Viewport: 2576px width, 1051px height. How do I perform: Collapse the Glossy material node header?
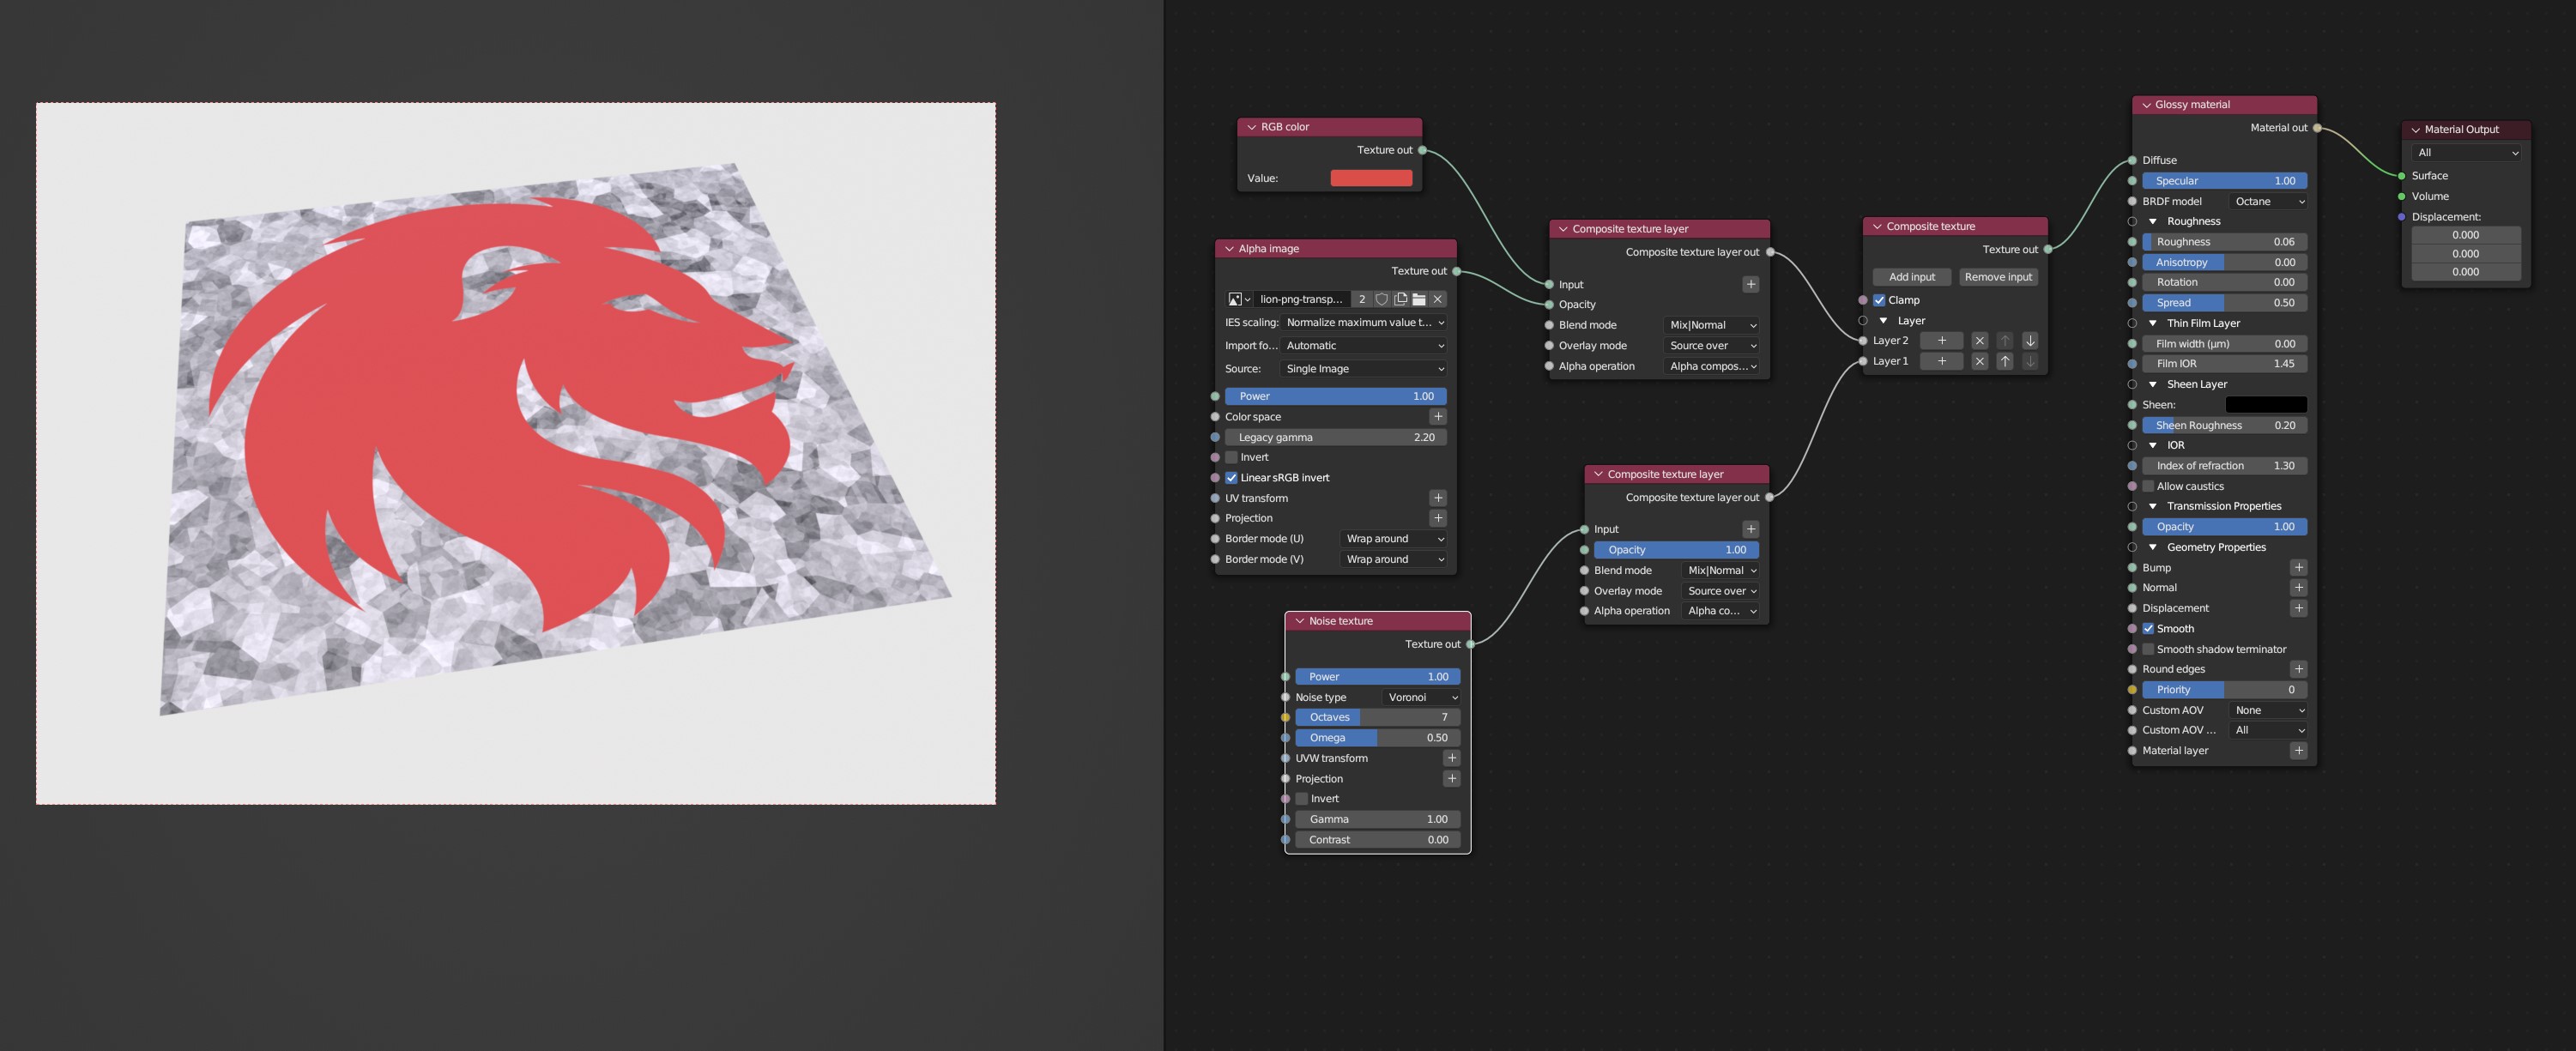coord(2146,105)
